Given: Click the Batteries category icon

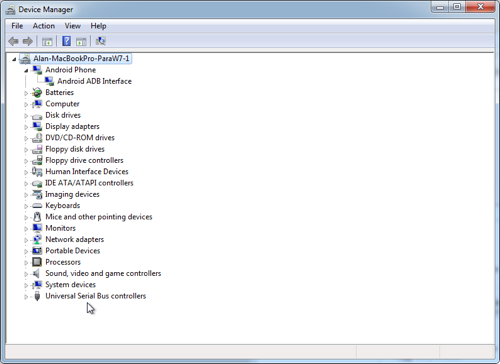Looking at the screenshot, I should coord(37,93).
